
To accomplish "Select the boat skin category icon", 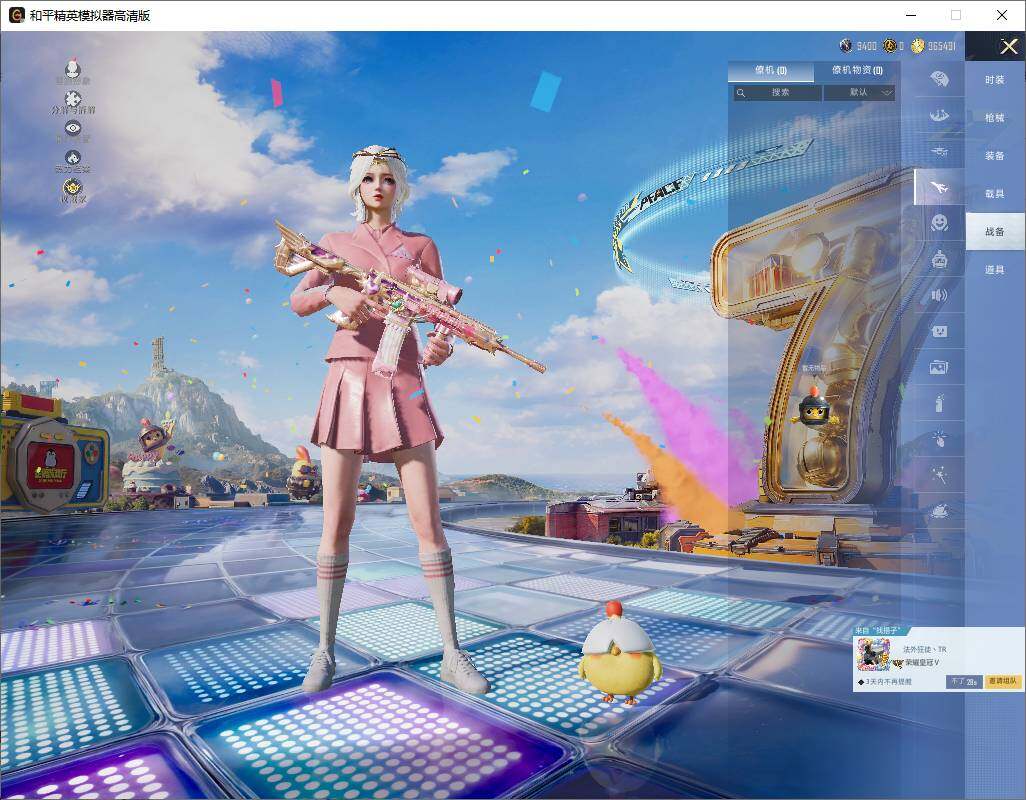I will point(939,115).
